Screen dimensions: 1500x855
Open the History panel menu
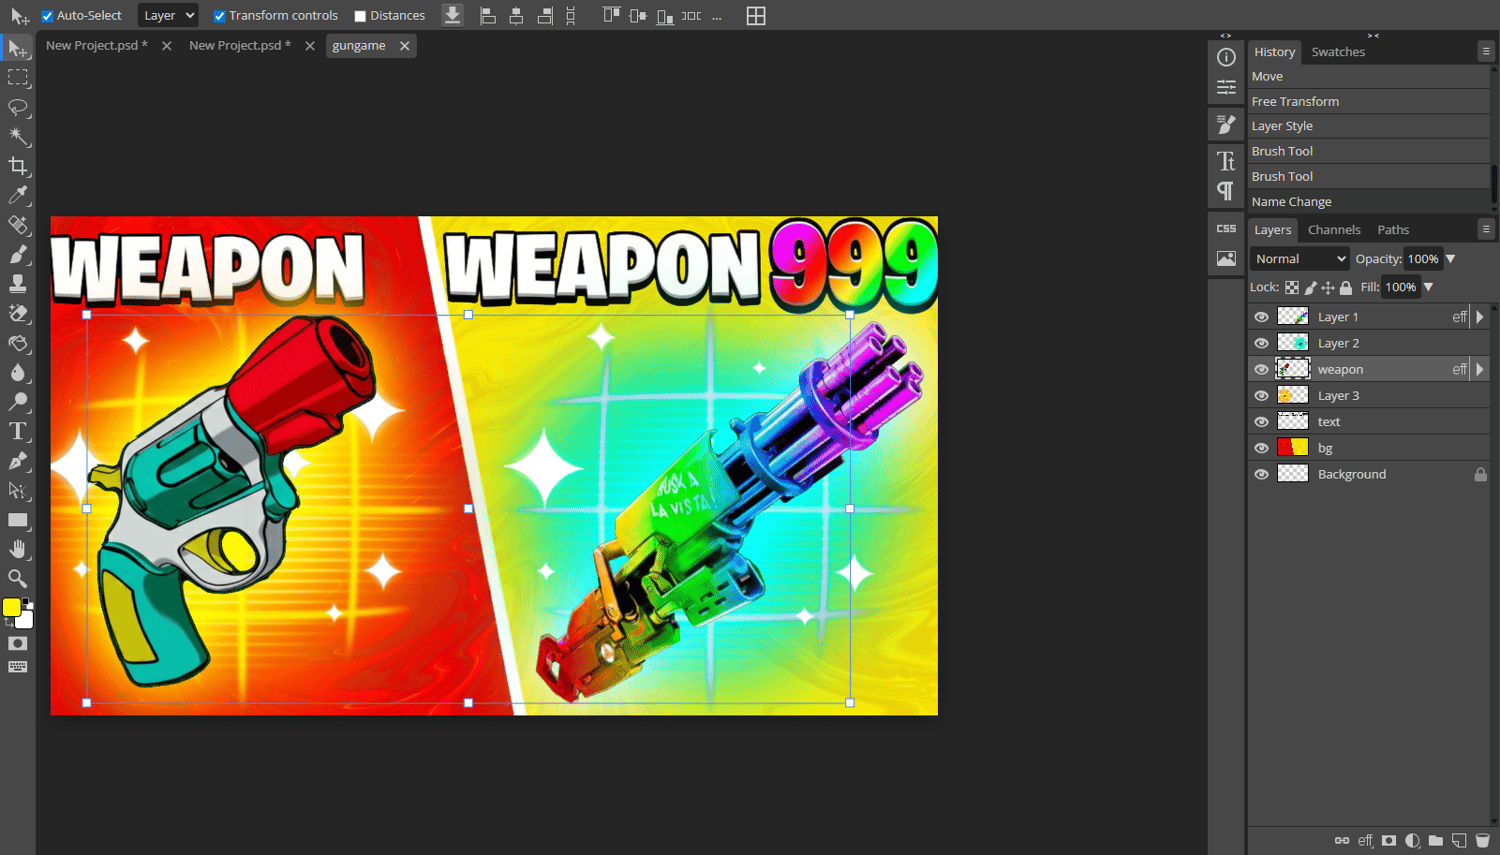[x=1486, y=51]
